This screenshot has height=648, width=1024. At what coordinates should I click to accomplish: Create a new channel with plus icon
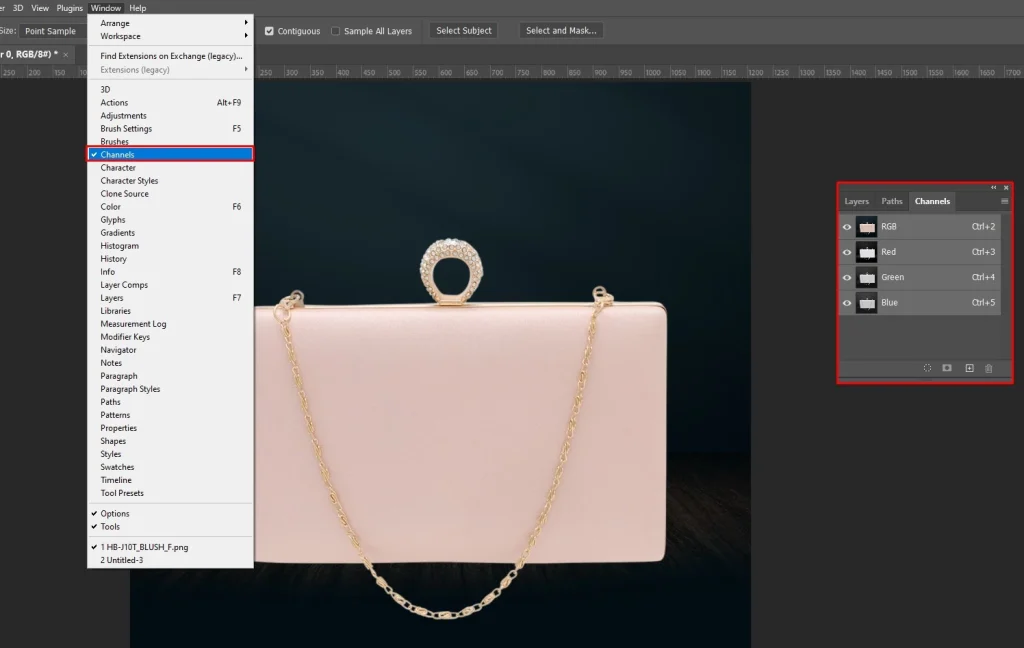coord(969,368)
